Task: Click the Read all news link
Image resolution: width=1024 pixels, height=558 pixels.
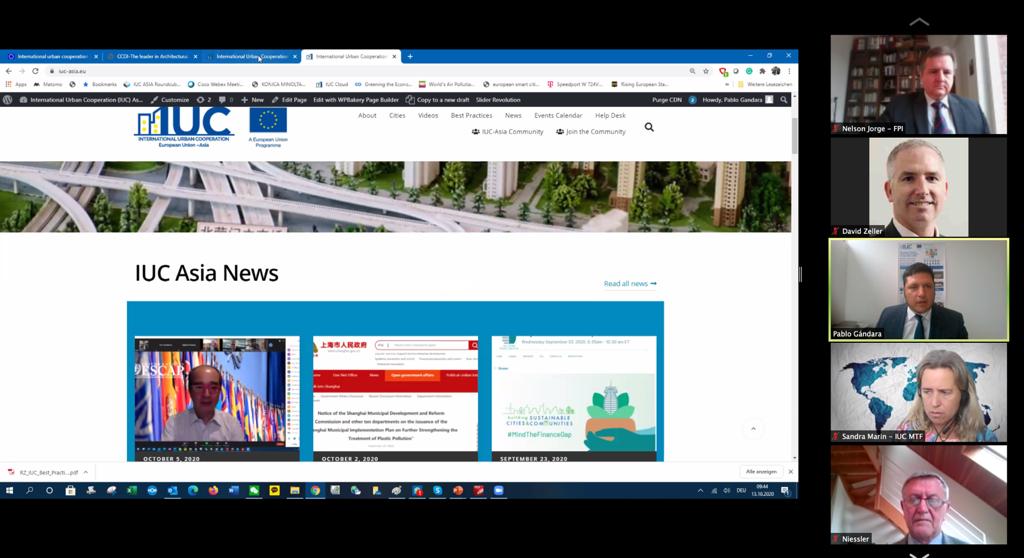Action: (x=630, y=284)
